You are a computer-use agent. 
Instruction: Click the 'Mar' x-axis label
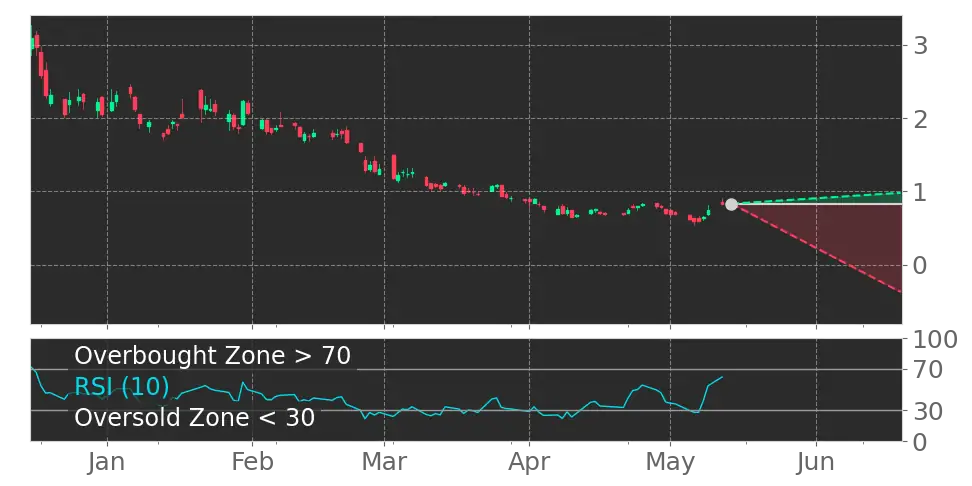click(x=384, y=462)
